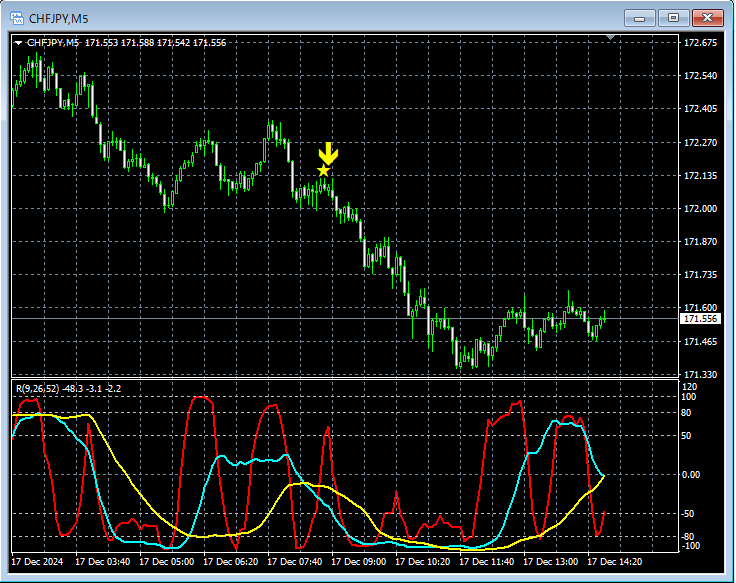Click the 172.675 price scale value
The image size is (736, 583).
click(700, 43)
